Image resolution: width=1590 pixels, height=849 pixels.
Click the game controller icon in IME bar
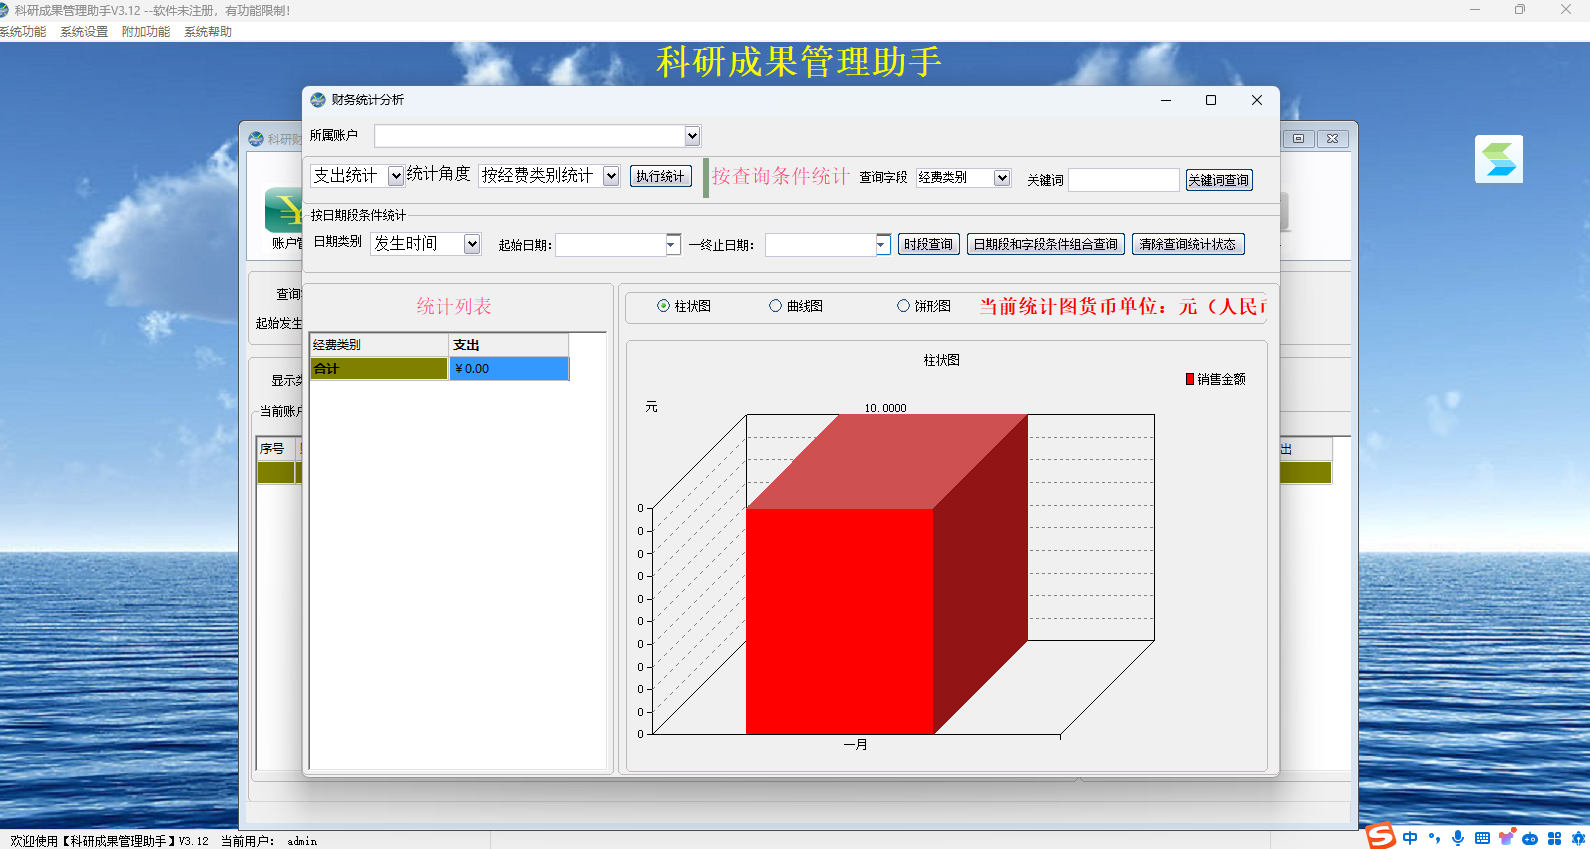tap(1530, 838)
